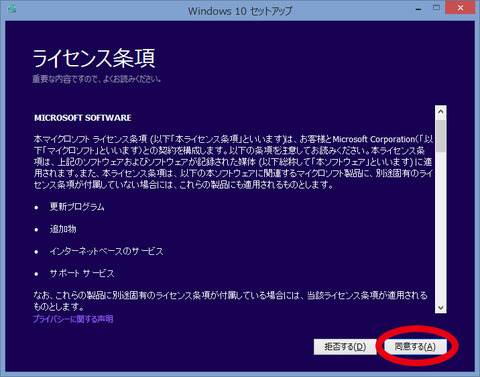
Task: Click the 同意する(A) accept button
Action: point(415,347)
